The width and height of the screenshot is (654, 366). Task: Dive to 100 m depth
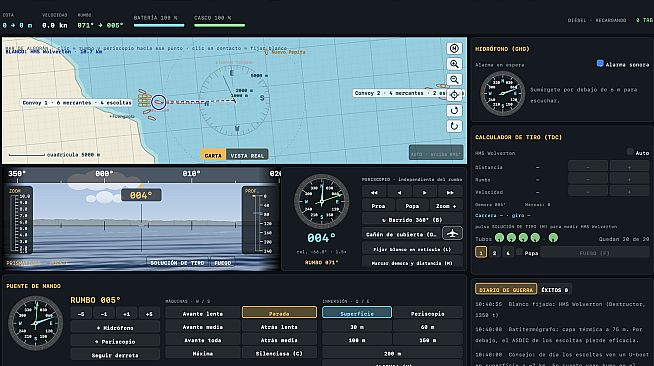coord(357,340)
